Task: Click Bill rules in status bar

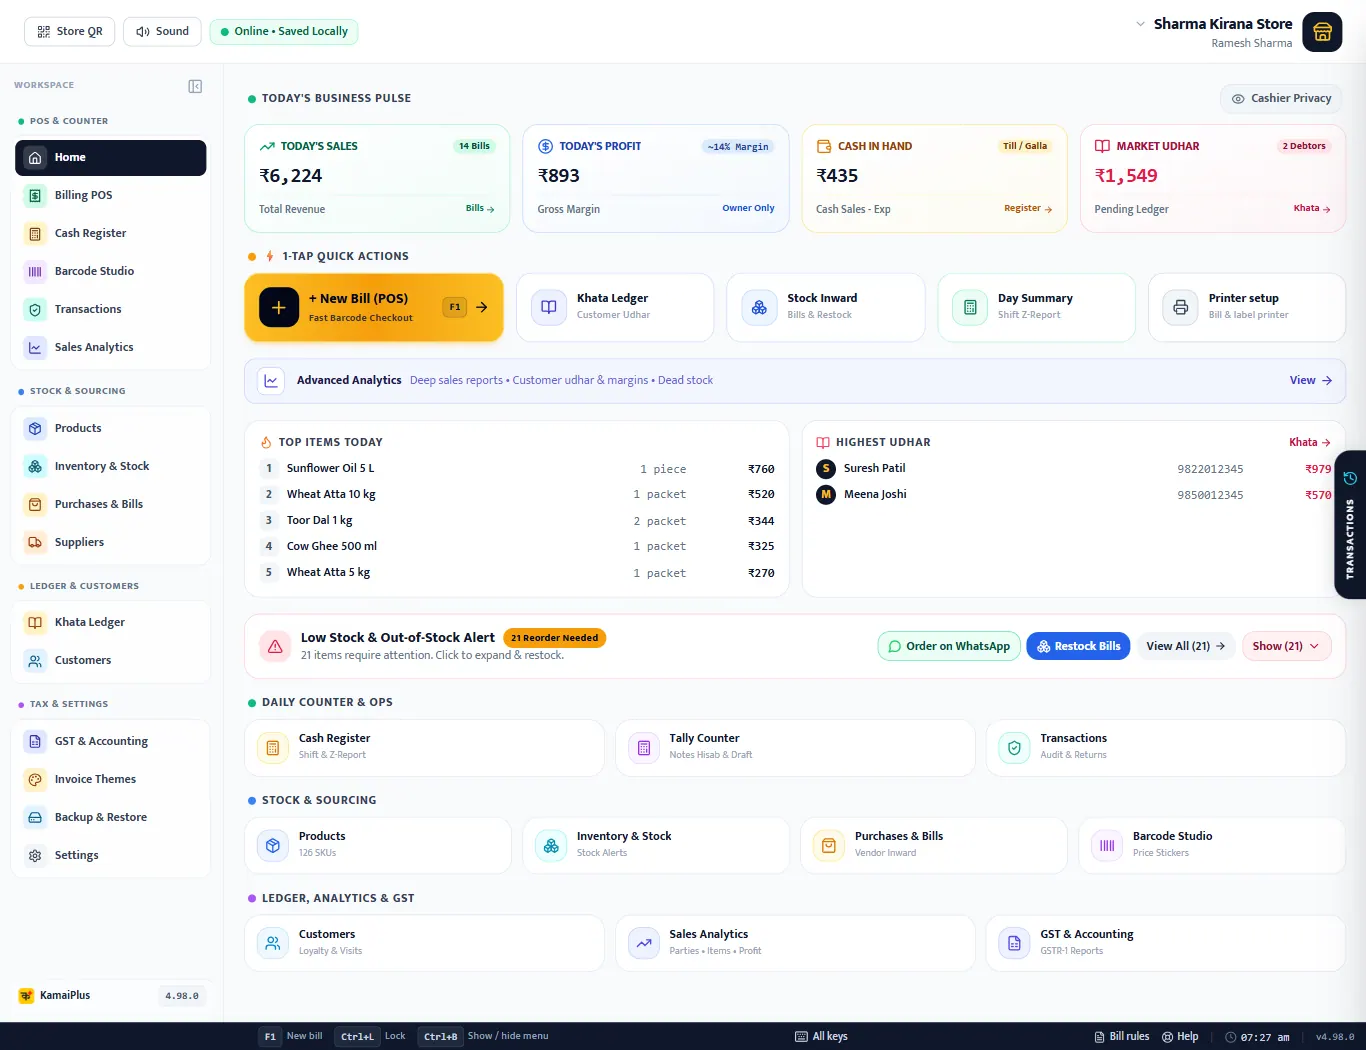Action: tap(1121, 1036)
